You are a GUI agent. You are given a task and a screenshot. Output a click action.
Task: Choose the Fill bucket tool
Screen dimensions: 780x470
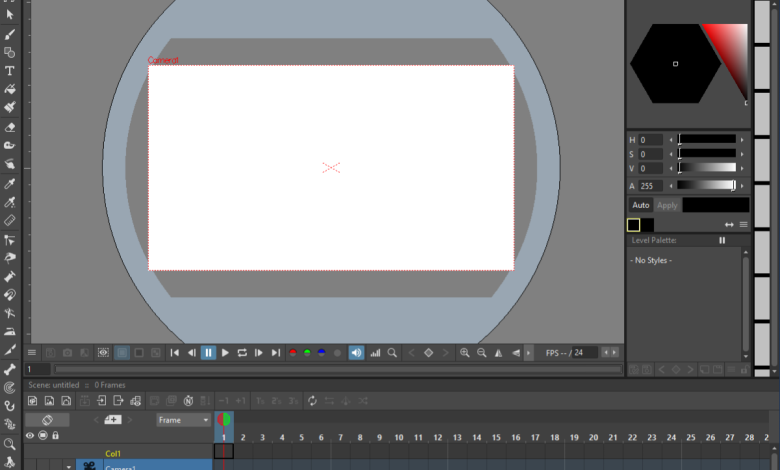click(x=10, y=89)
